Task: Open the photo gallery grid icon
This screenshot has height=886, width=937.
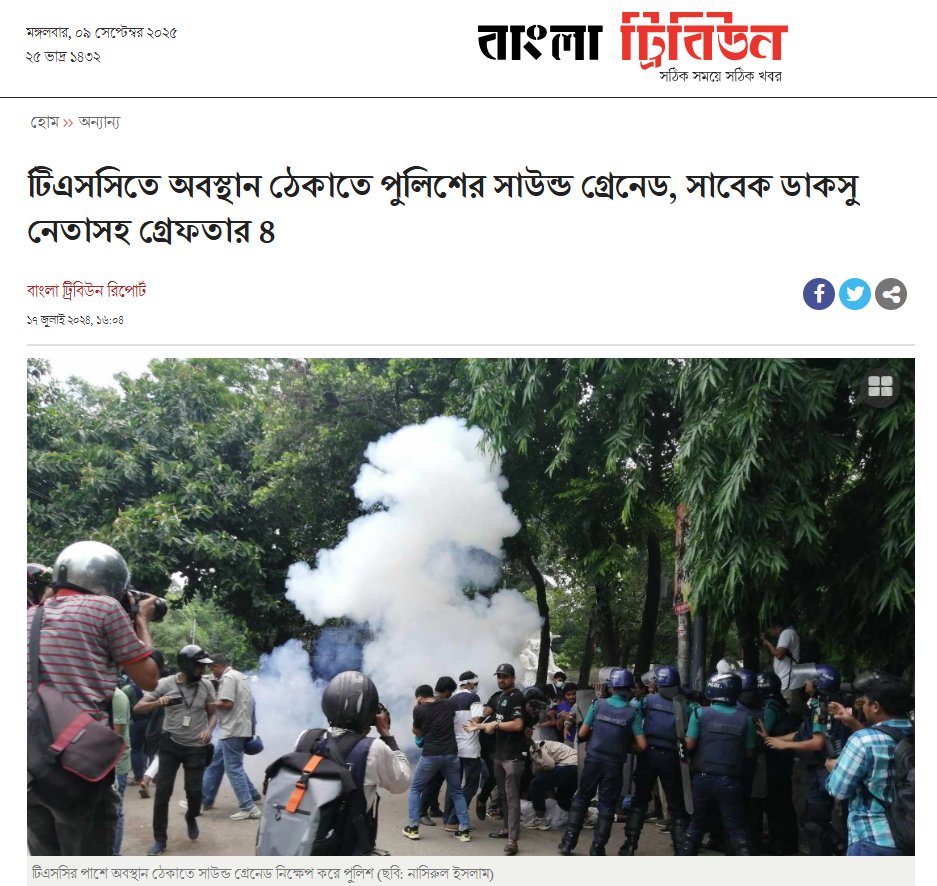Action: click(880, 387)
